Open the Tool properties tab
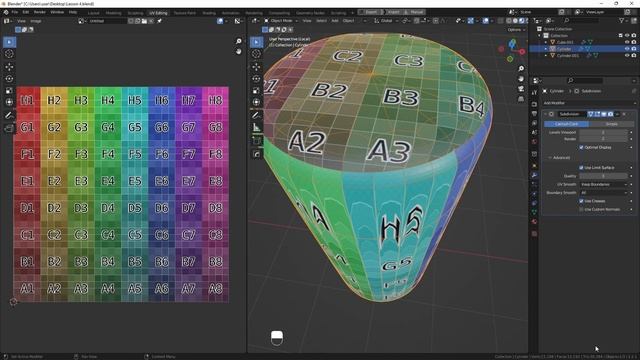Screen dimensions: 640x360 click(x=534, y=93)
